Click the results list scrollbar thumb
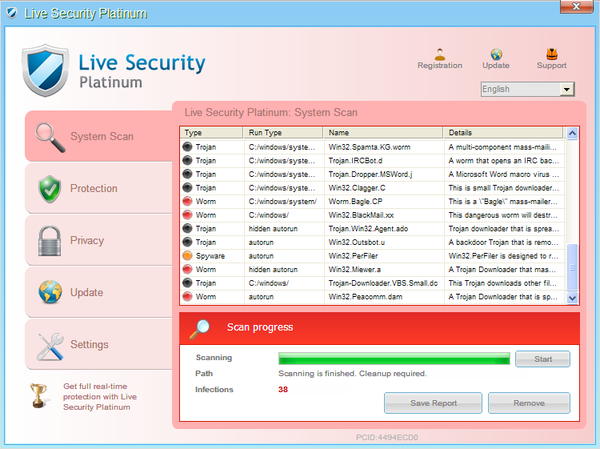The width and height of the screenshot is (600, 449). point(572,267)
